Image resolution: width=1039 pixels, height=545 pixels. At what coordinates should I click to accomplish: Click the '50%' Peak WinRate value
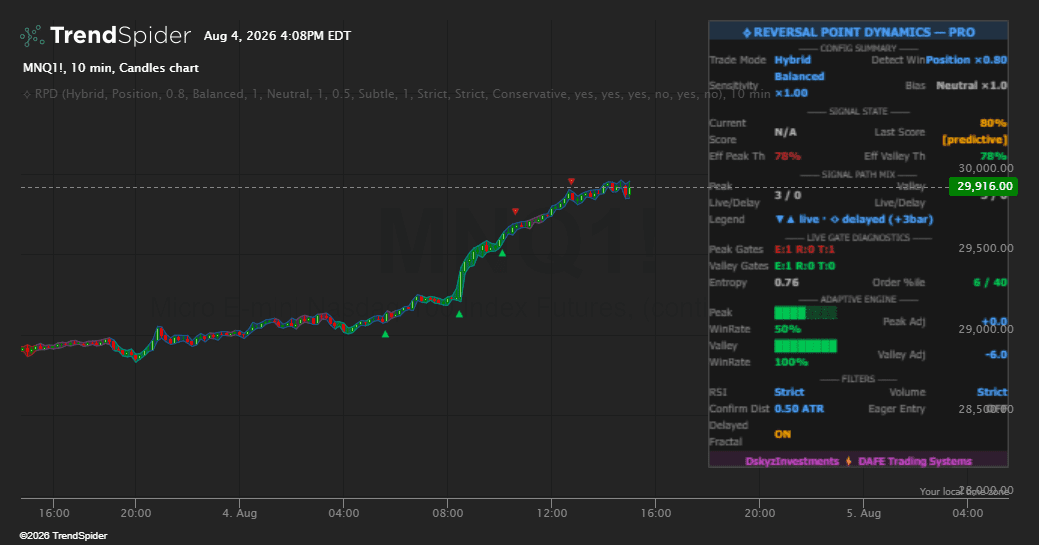[x=787, y=329]
